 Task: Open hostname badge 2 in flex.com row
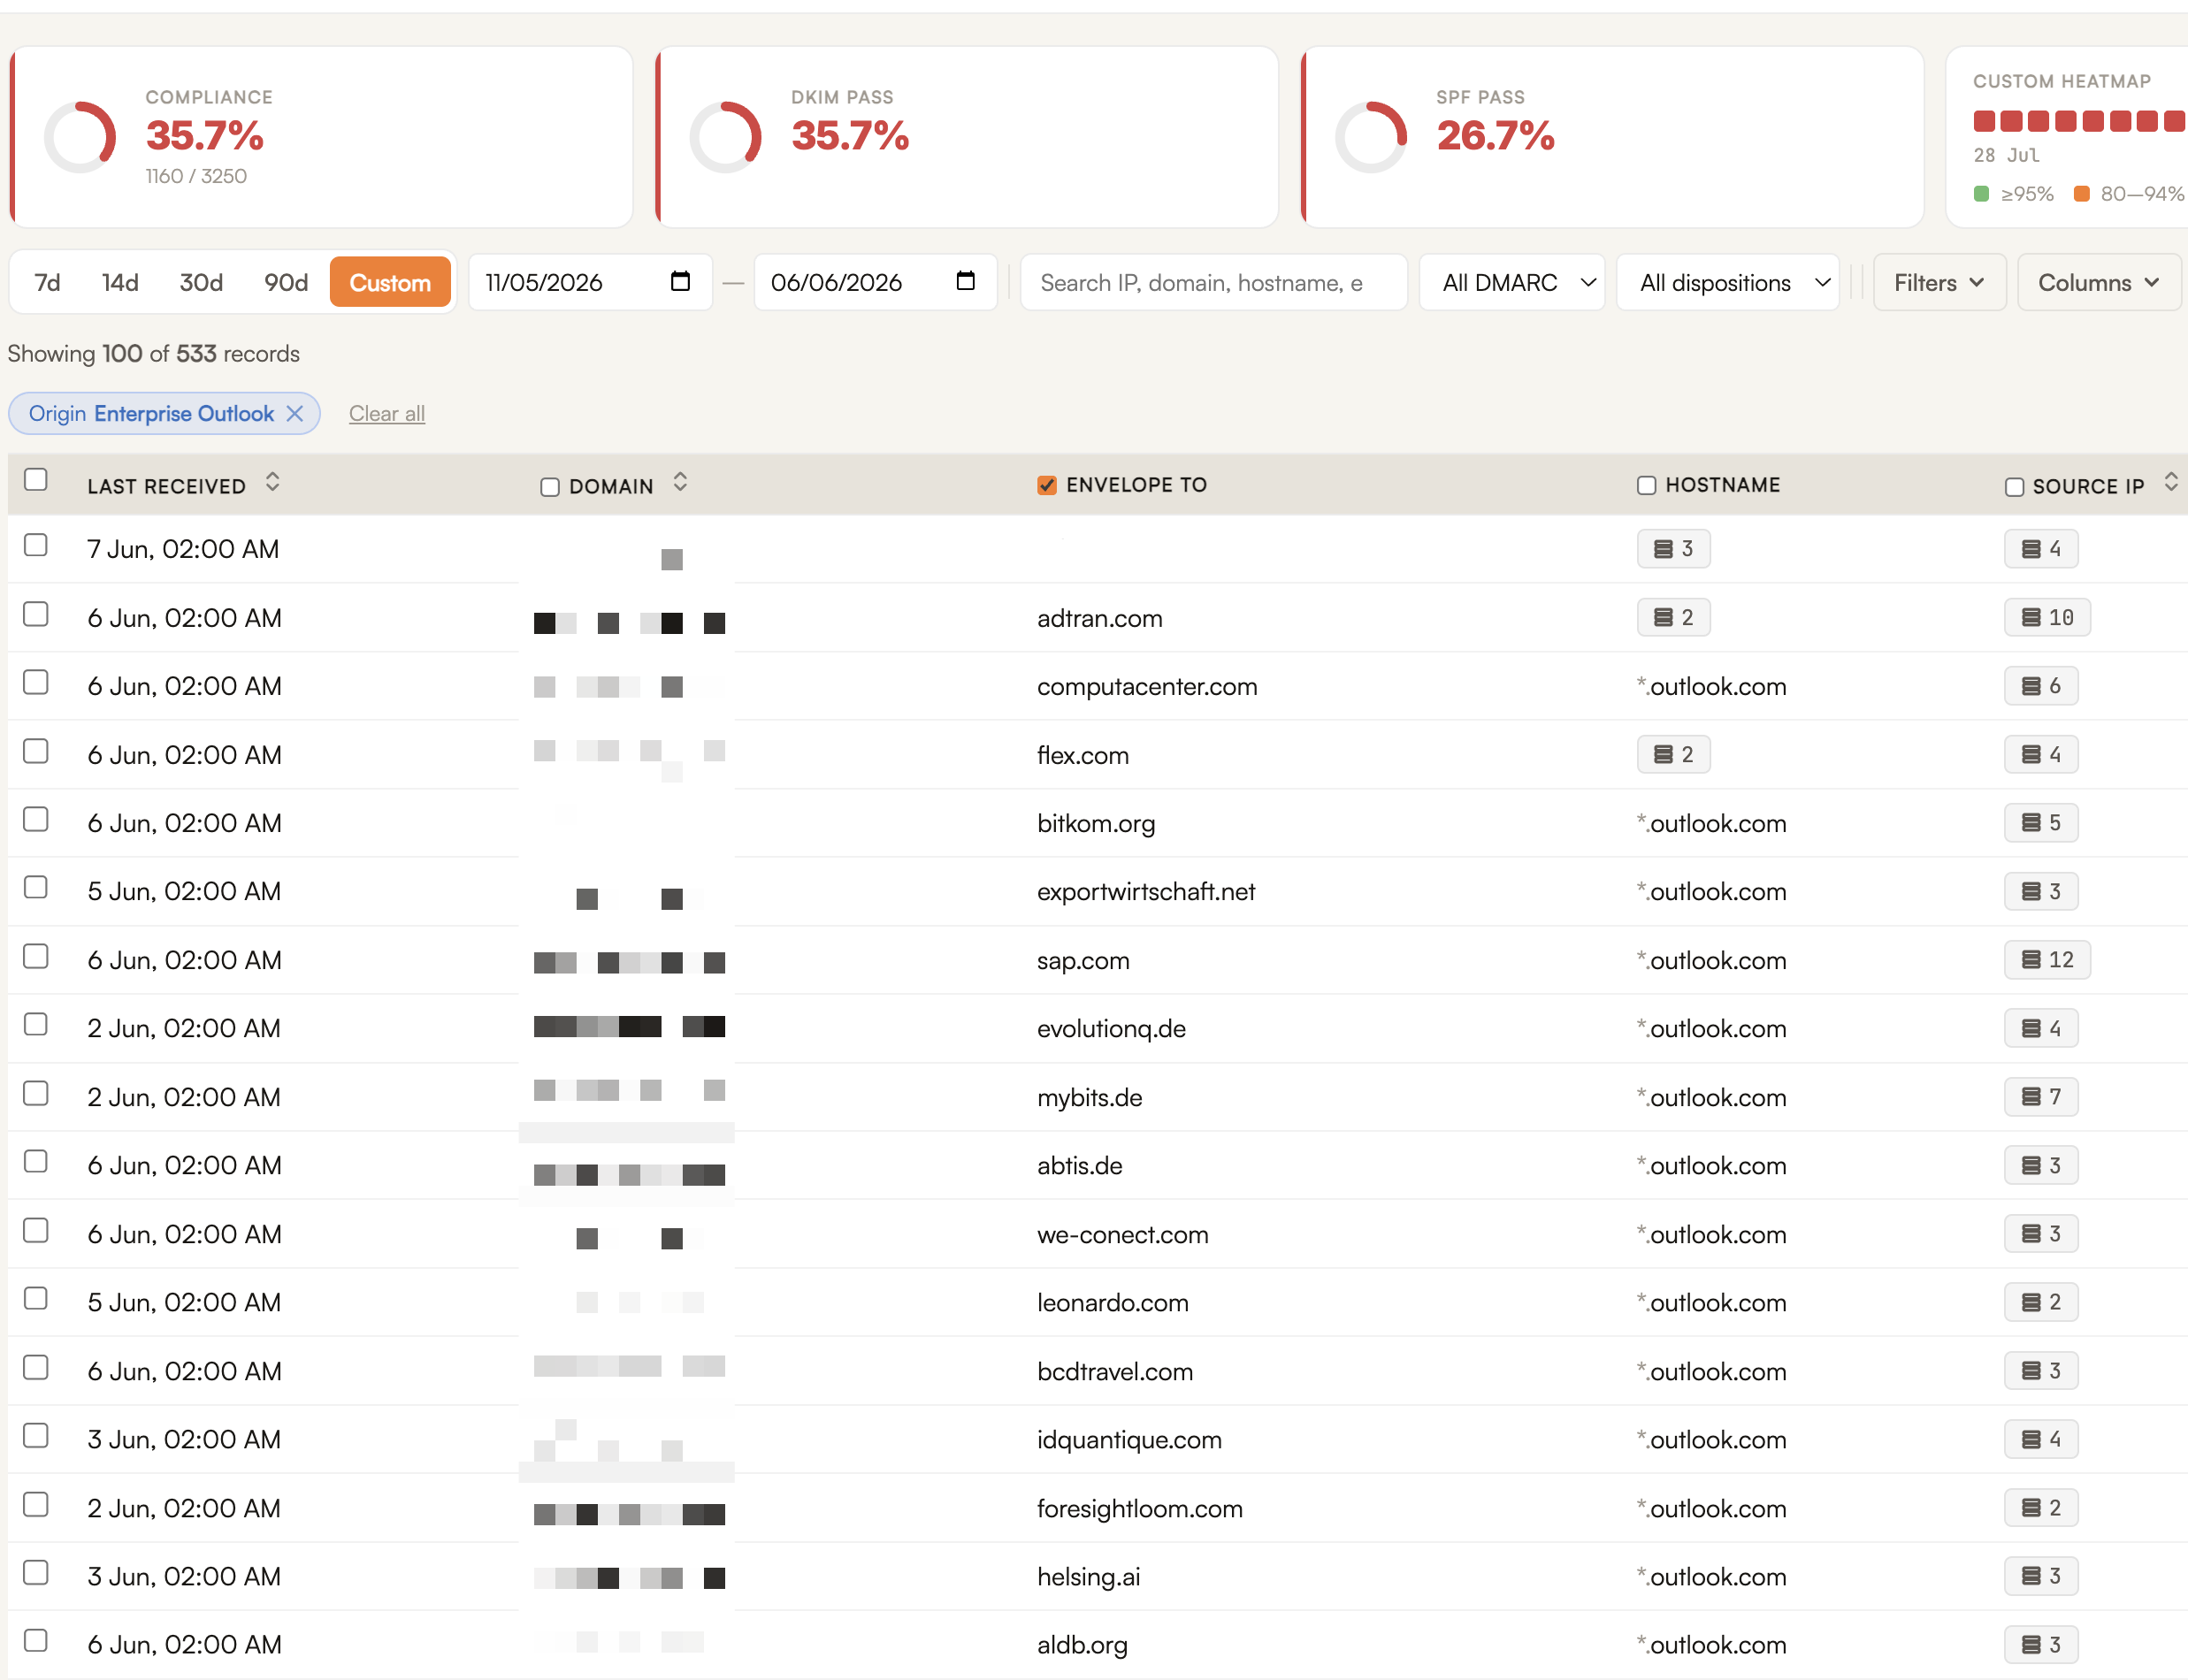[x=1673, y=755]
